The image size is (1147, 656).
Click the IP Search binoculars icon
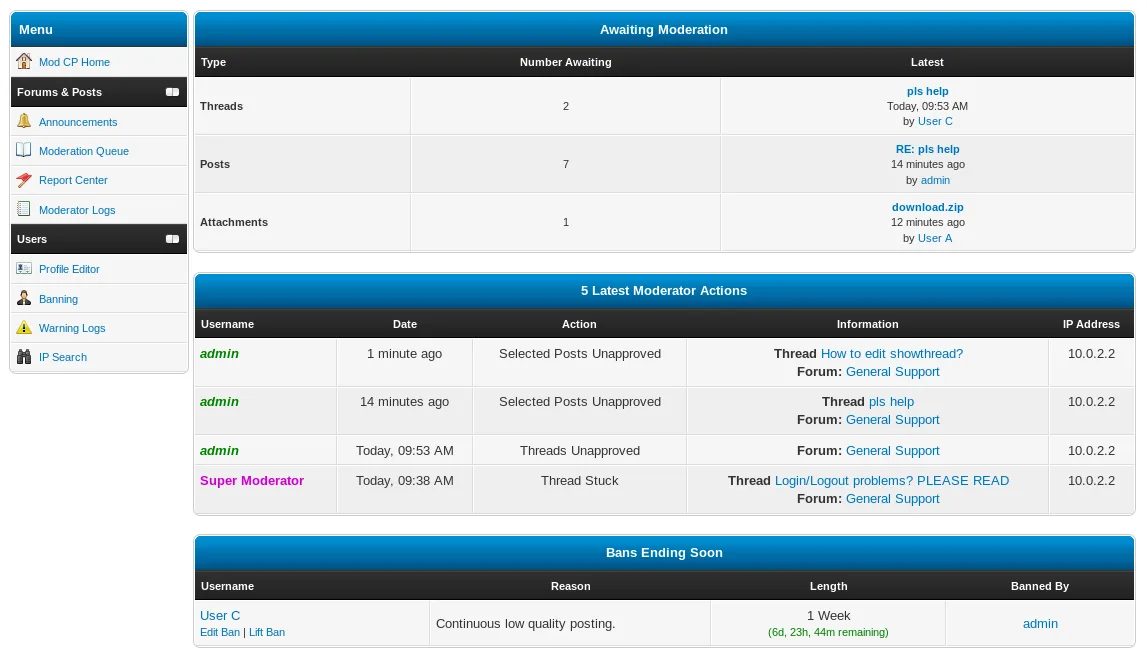tap(24, 356)
